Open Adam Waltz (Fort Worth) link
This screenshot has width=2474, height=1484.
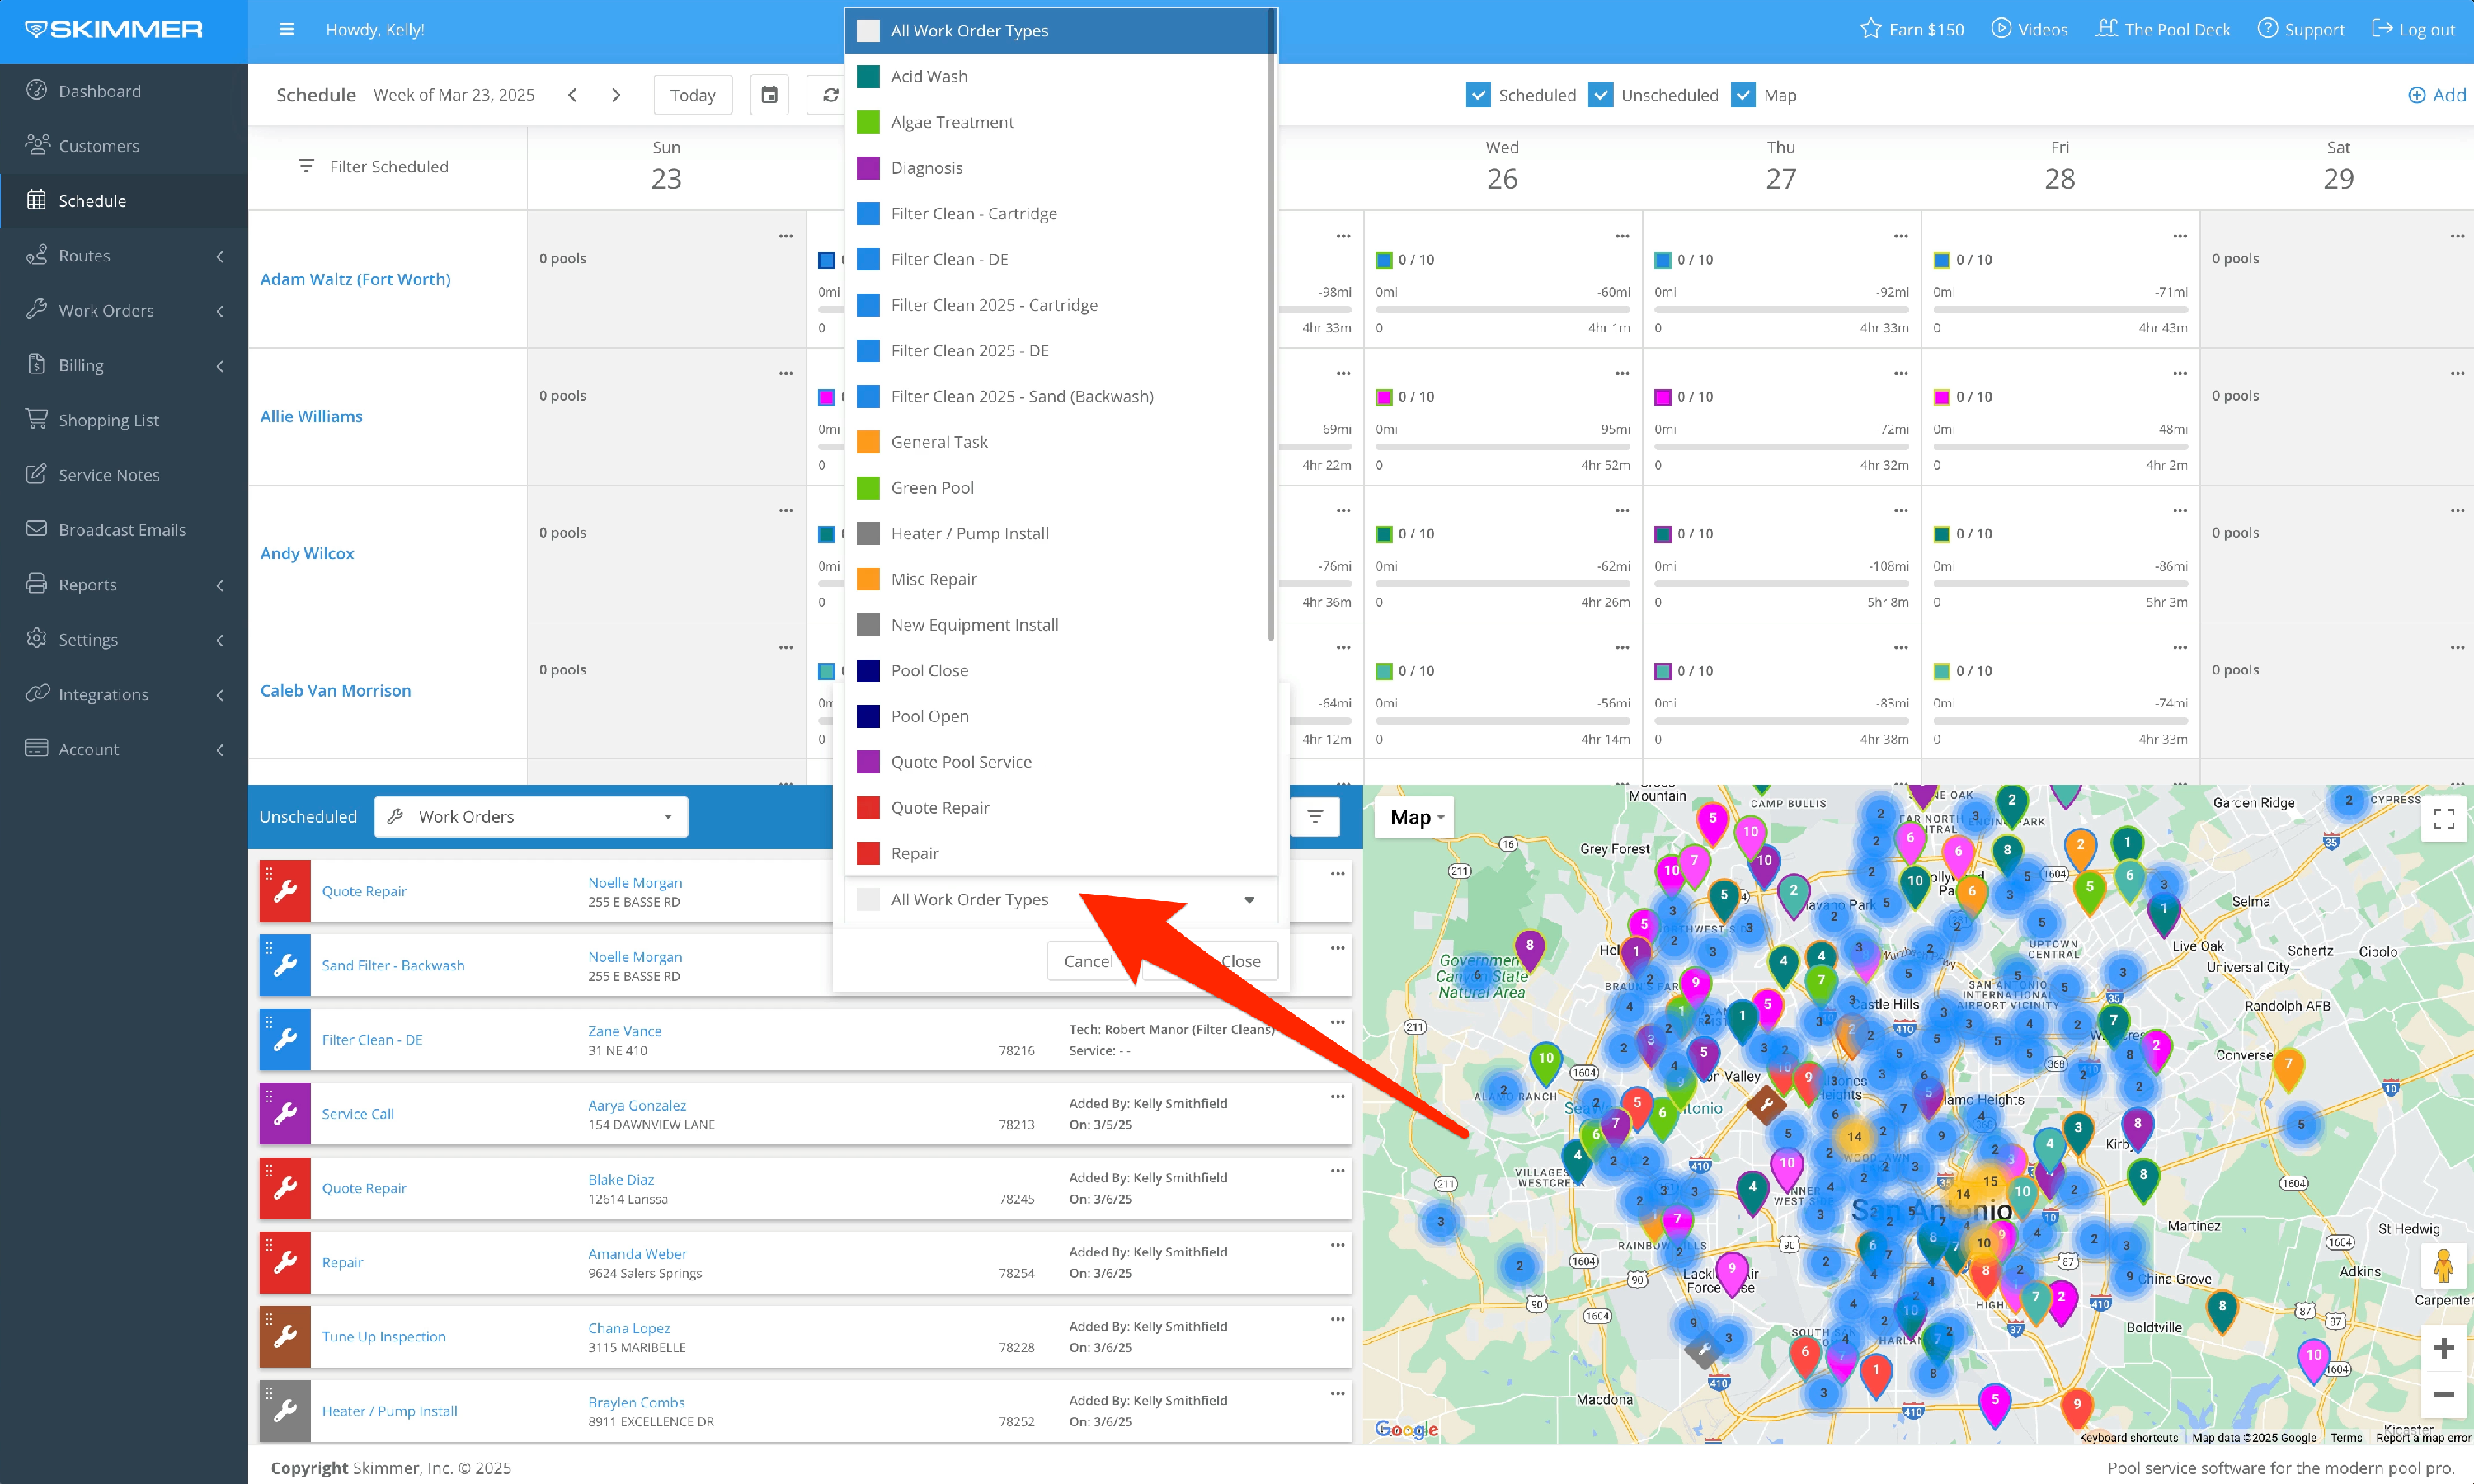pos(355,279)
